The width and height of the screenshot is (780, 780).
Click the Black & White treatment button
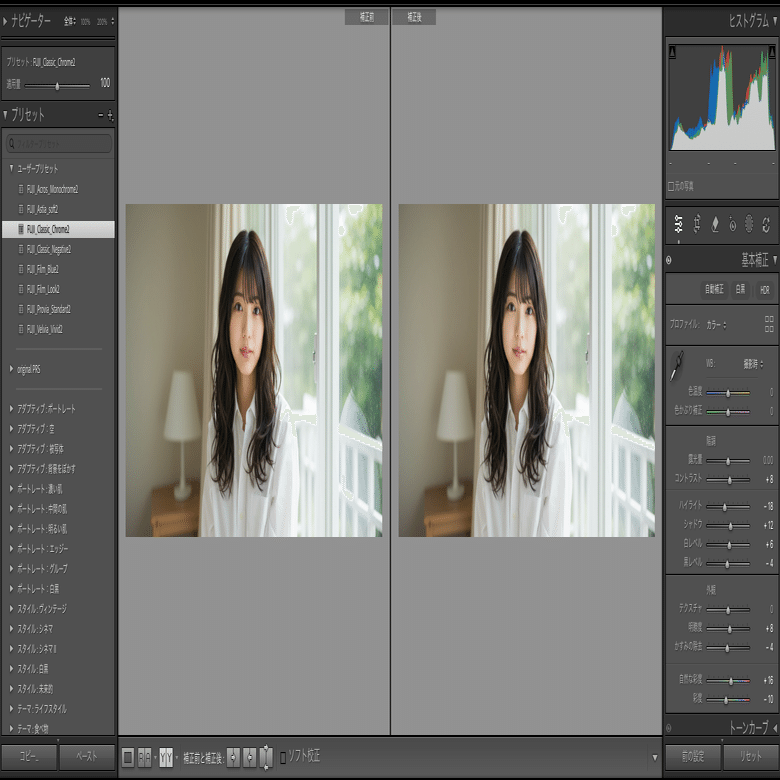click(741, 289)
